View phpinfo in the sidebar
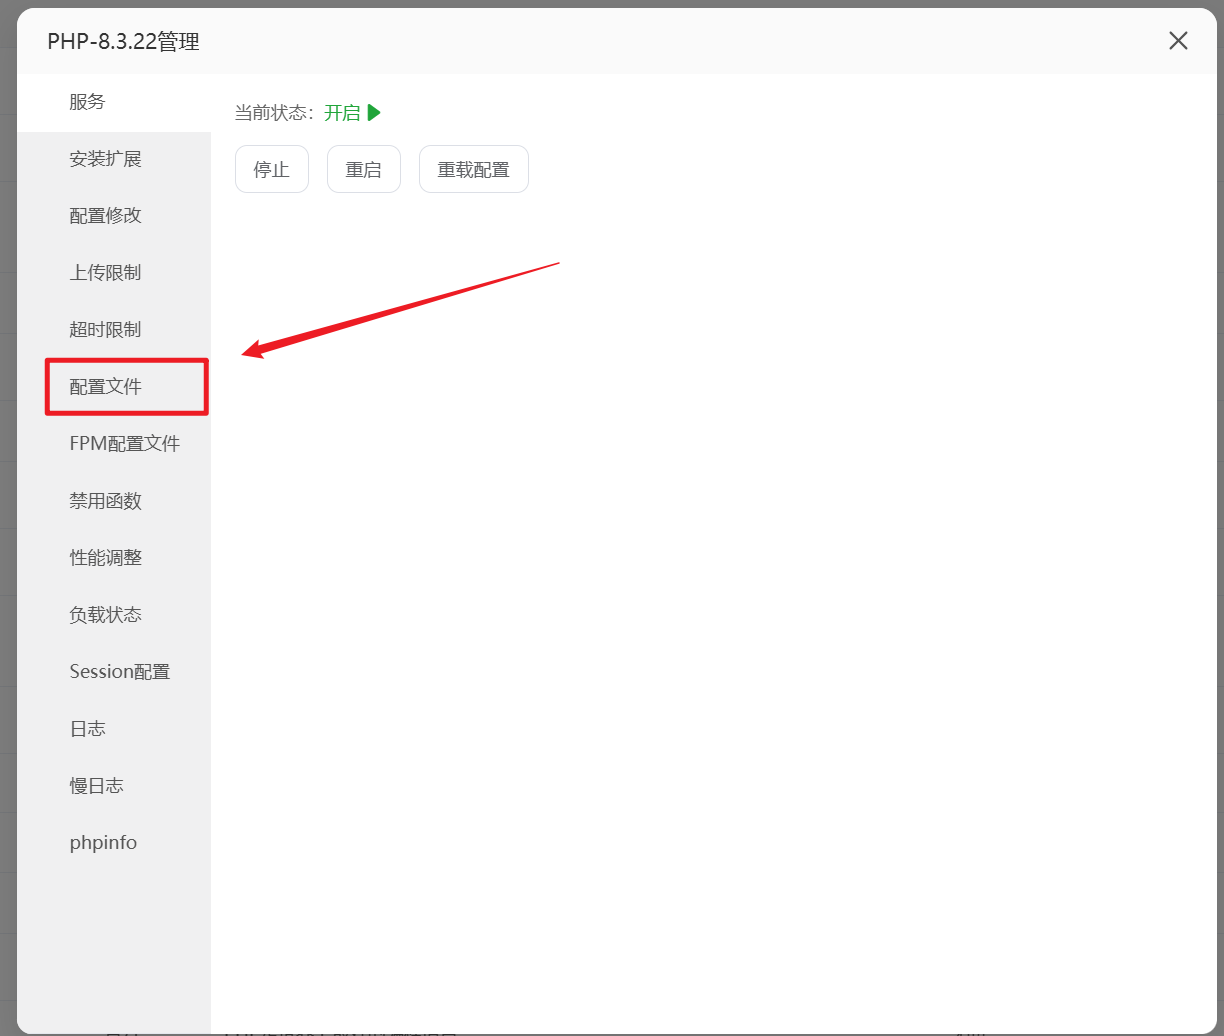Image resolution: width=1224 pixels, height=1036 pixels. coord(103,843)
